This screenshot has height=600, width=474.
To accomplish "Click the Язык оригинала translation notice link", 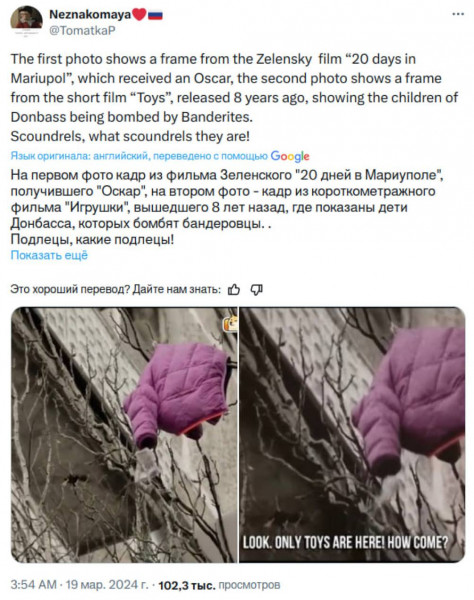I will (139, 156).
